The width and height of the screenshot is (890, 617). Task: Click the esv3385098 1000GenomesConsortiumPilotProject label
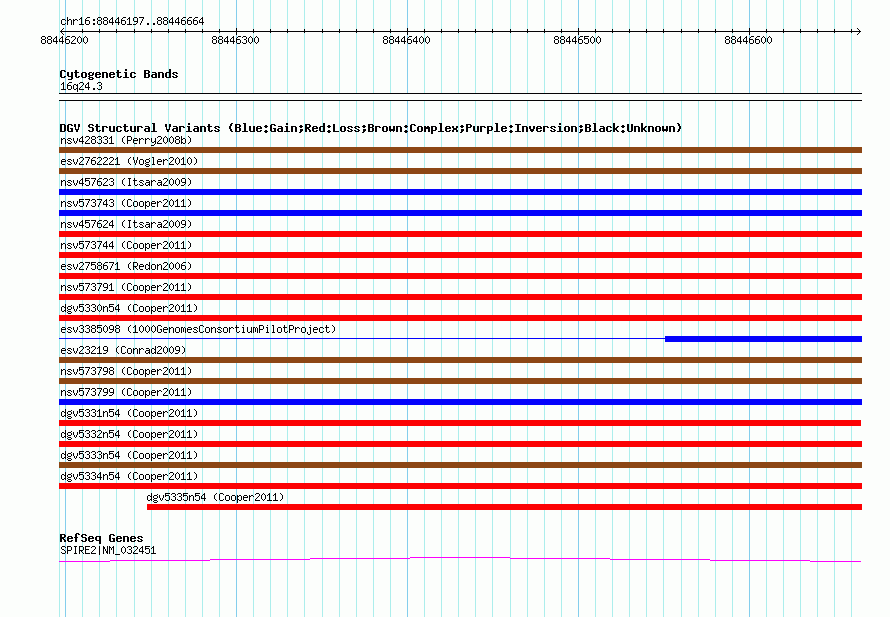point(198,329)
